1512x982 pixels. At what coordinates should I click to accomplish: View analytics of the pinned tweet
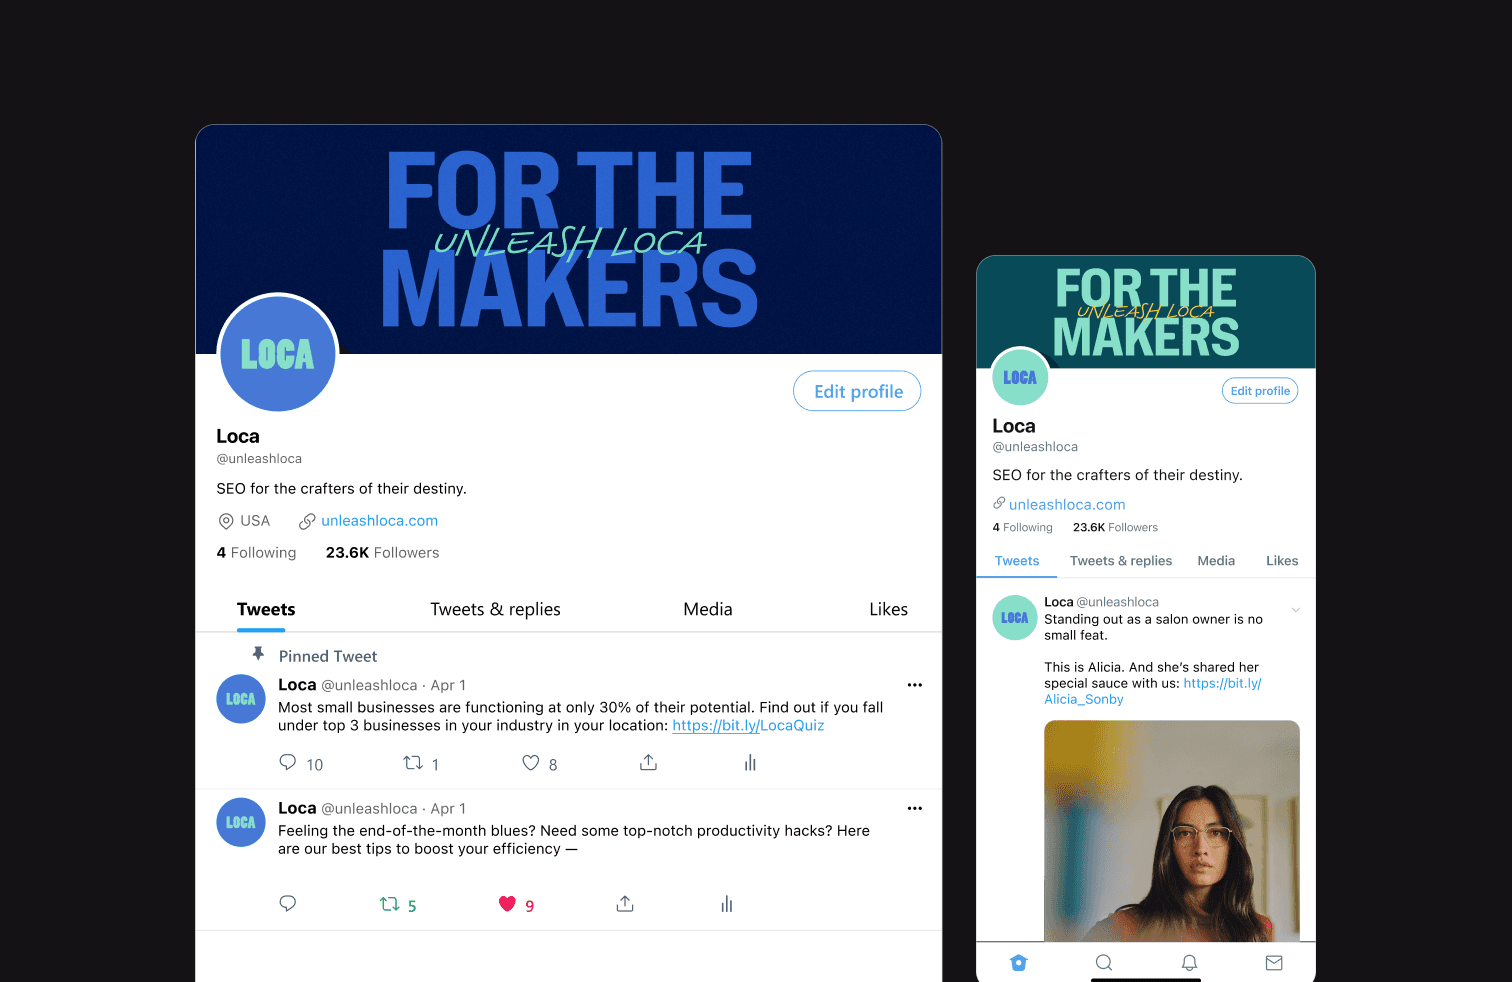[750, 763]
